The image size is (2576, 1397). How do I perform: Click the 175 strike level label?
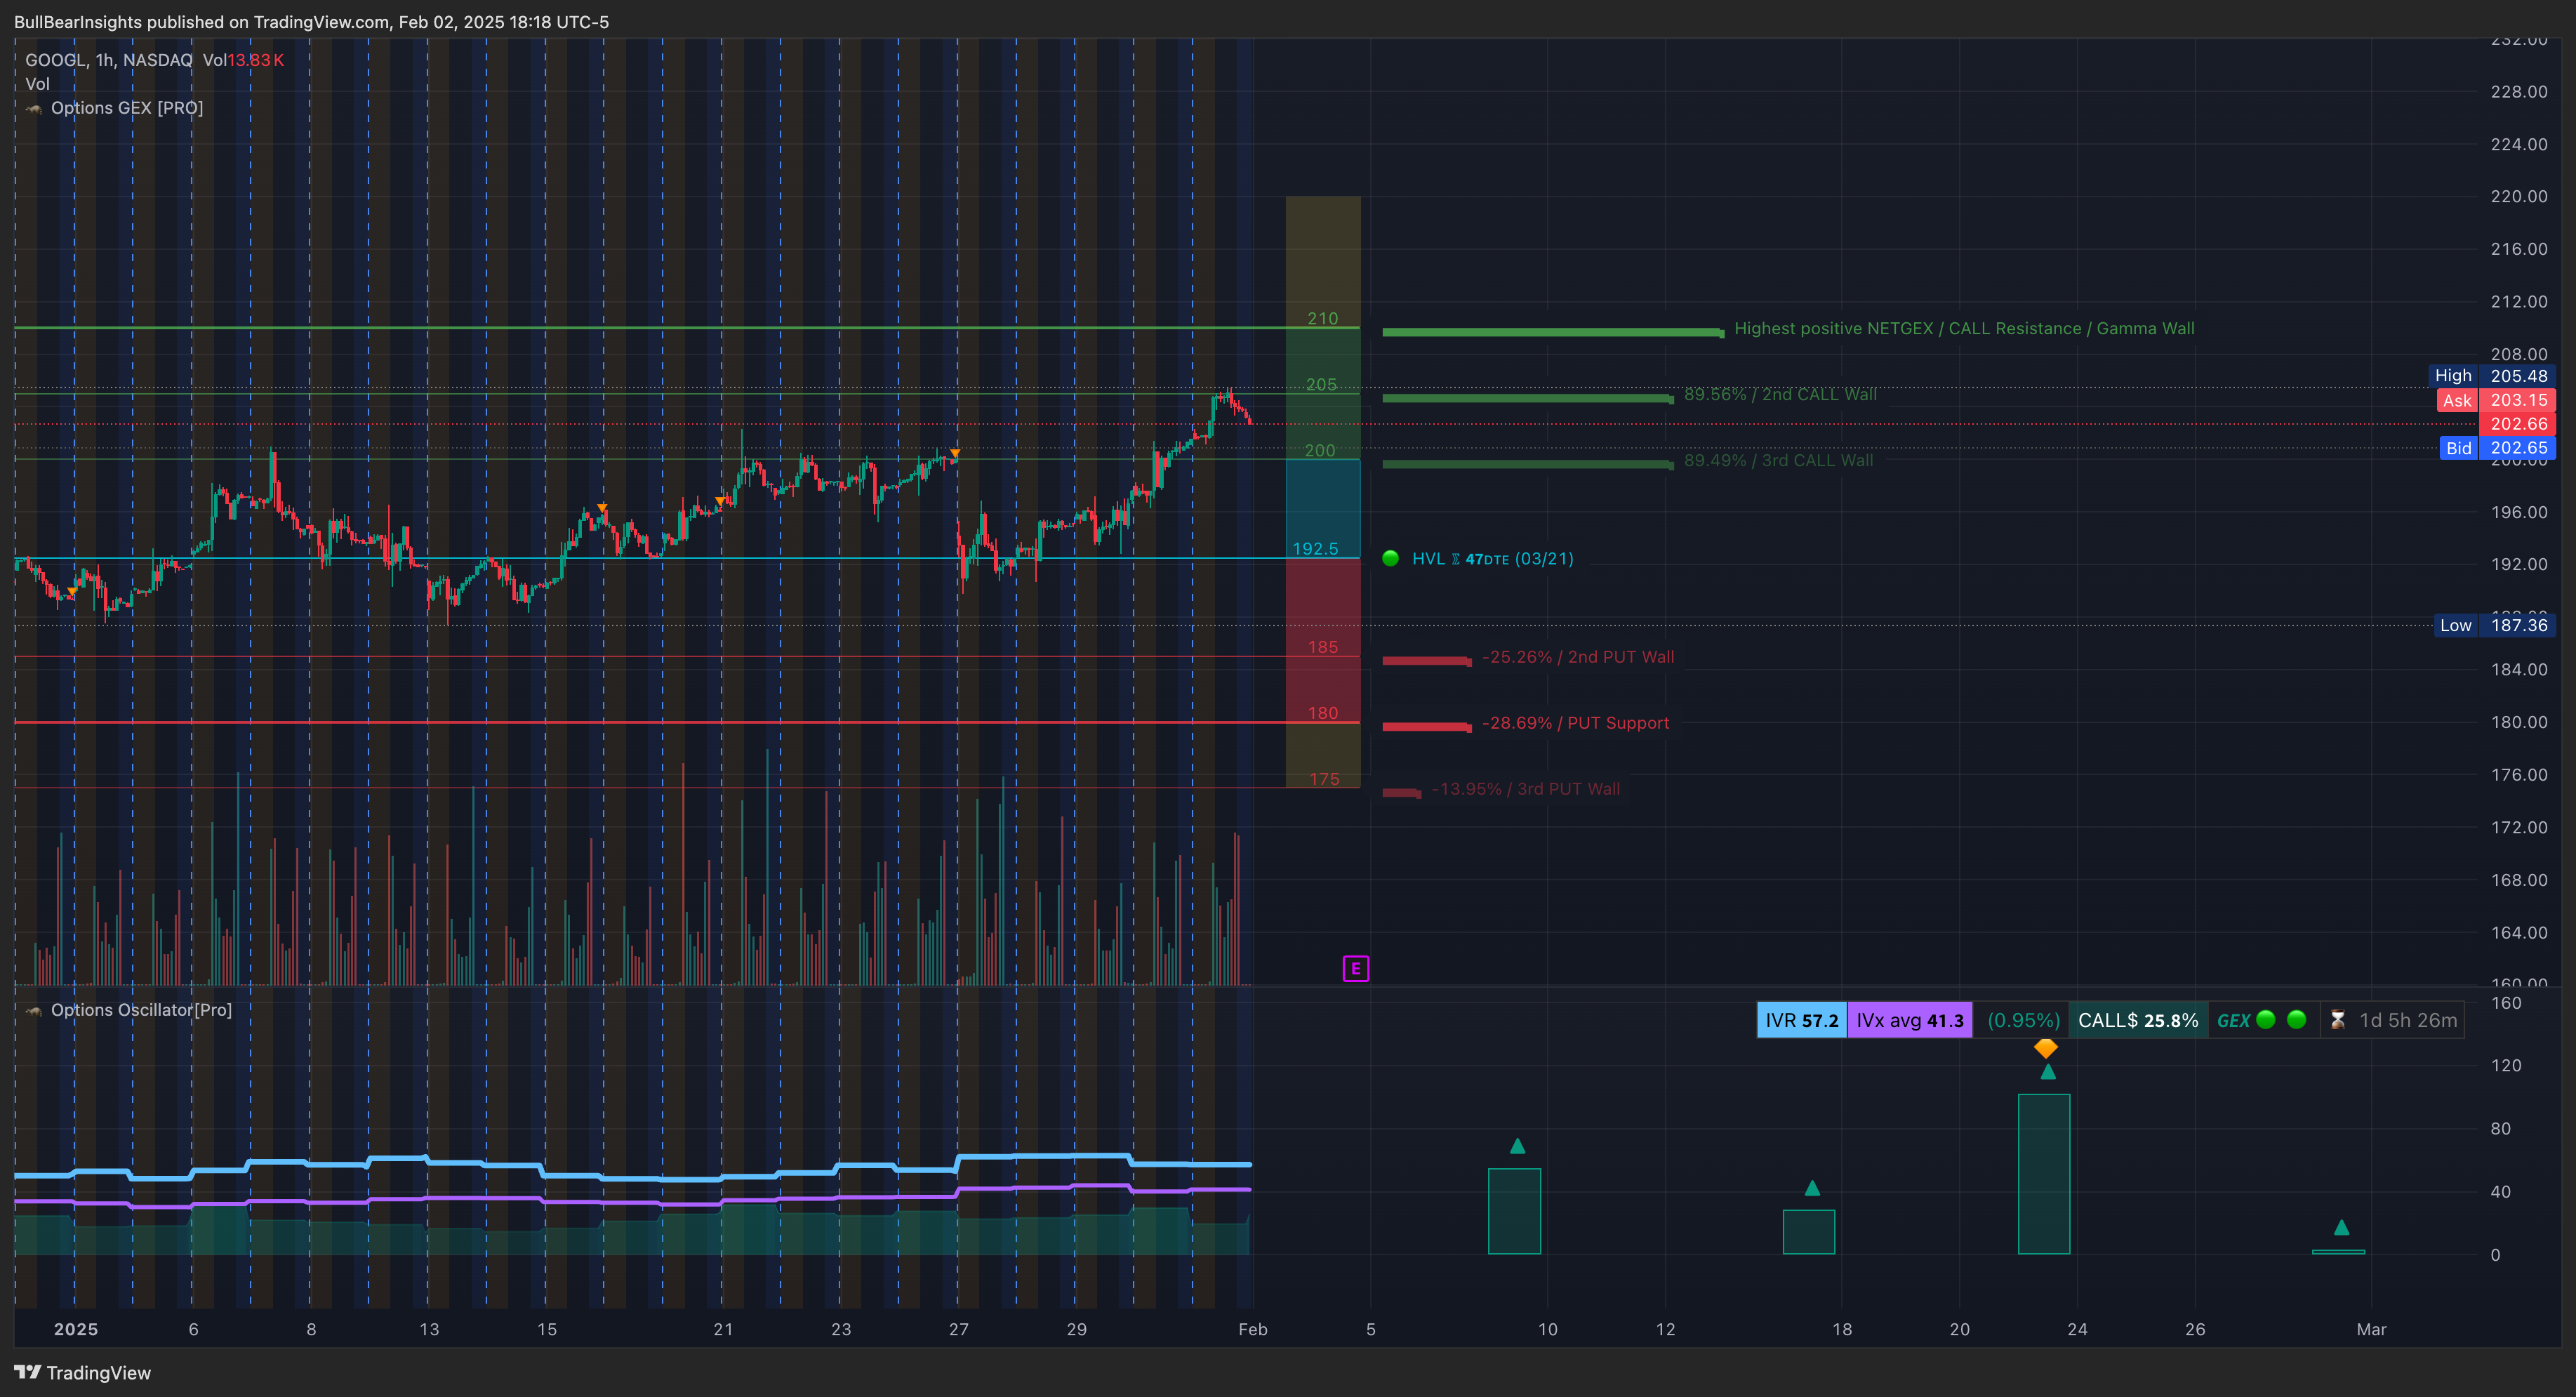pyautogui.click(x=1324, y=779)
